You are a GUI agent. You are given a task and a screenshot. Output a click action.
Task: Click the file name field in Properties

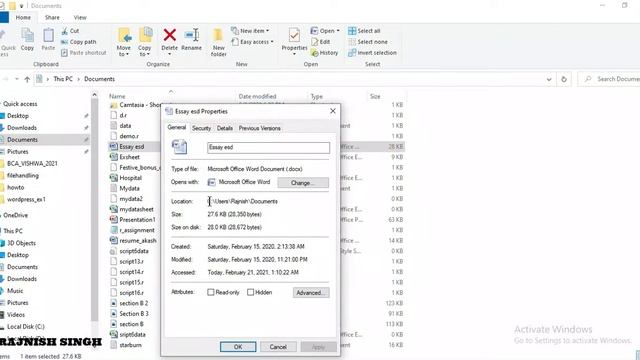coord(268,147)
